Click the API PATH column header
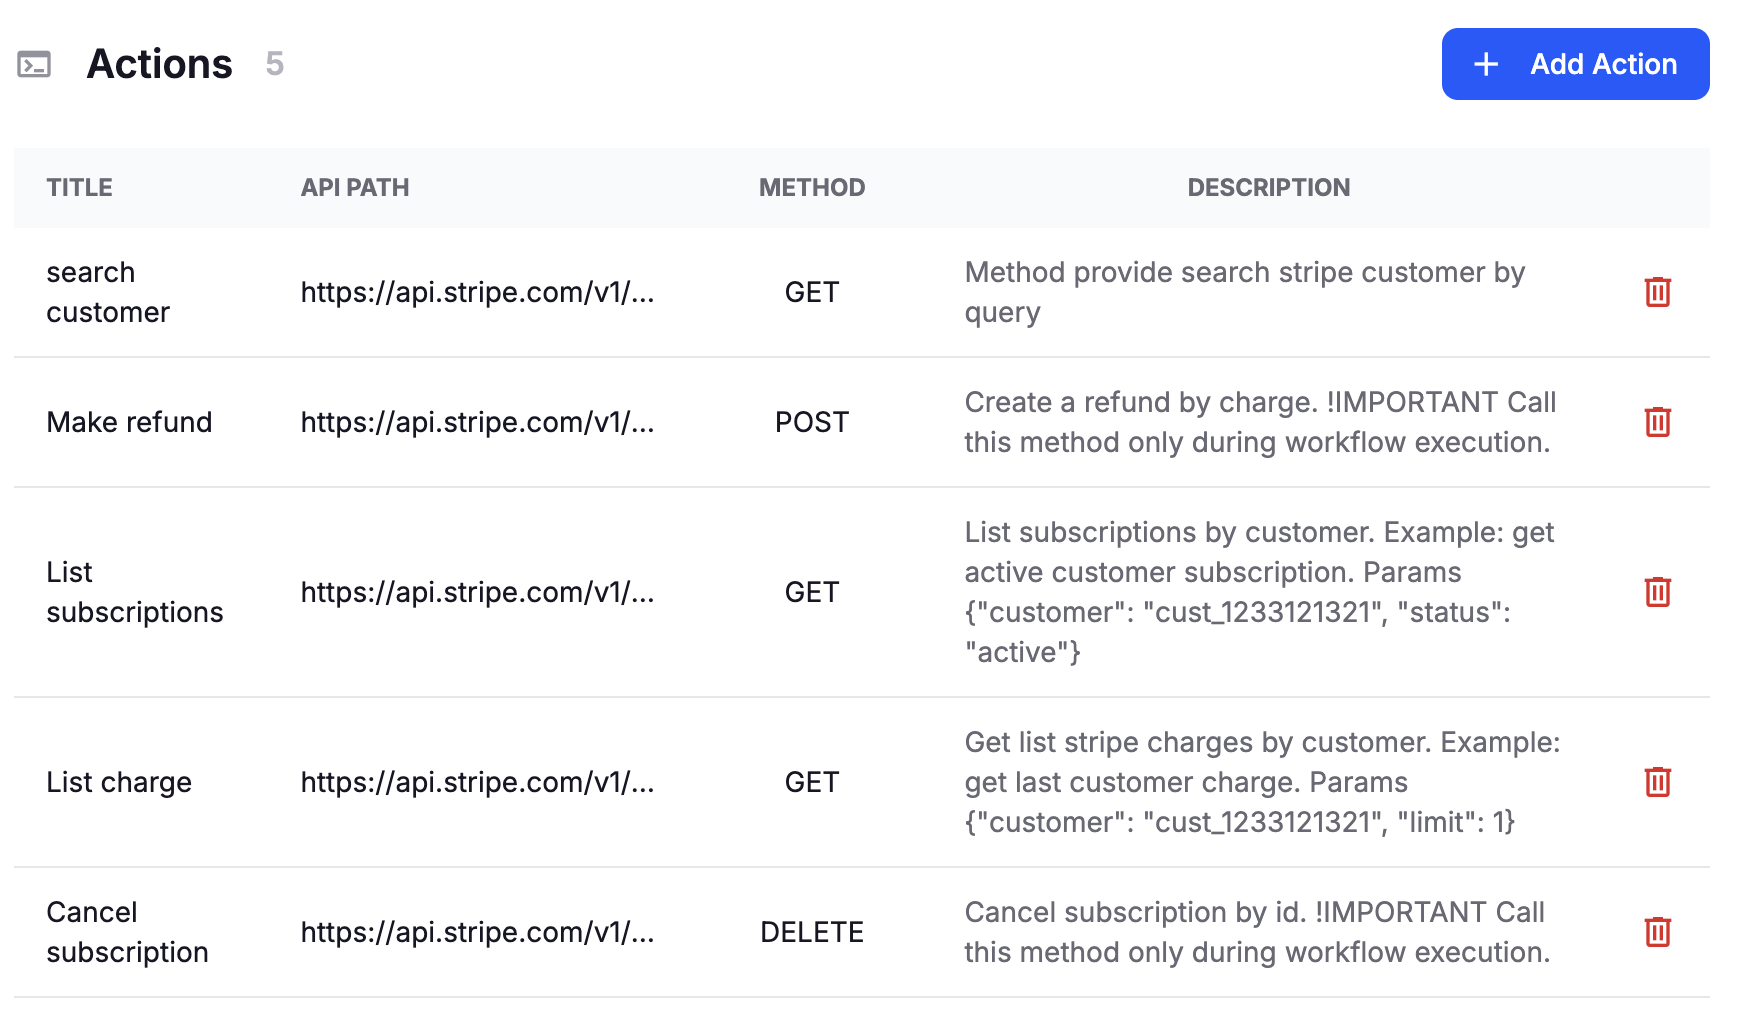This screenshot has height=1020, width=1740. (x=355, y=188)
